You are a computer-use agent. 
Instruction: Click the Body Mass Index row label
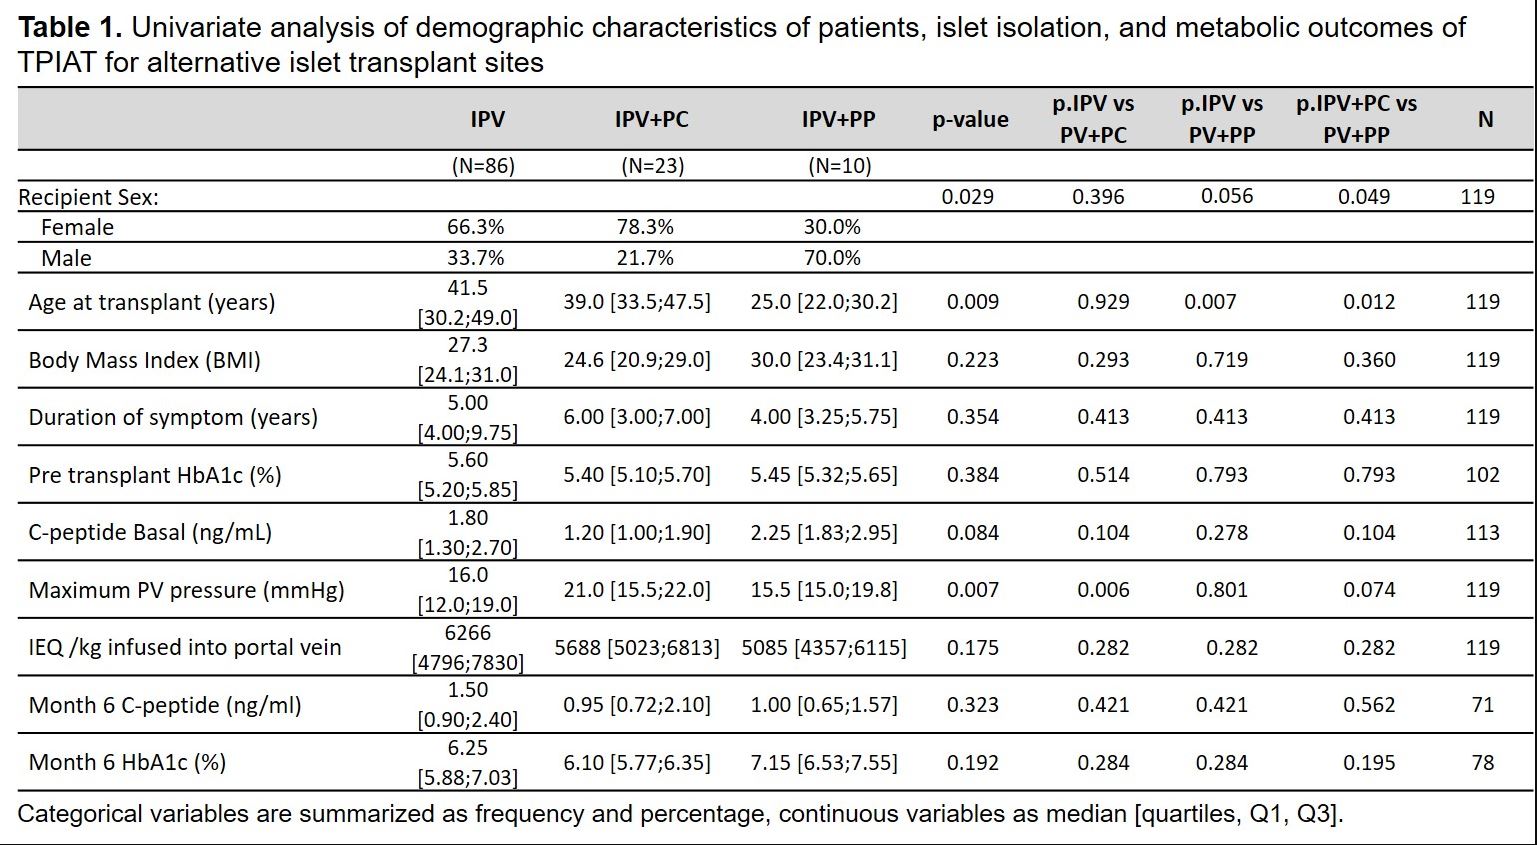coord(144,360)
